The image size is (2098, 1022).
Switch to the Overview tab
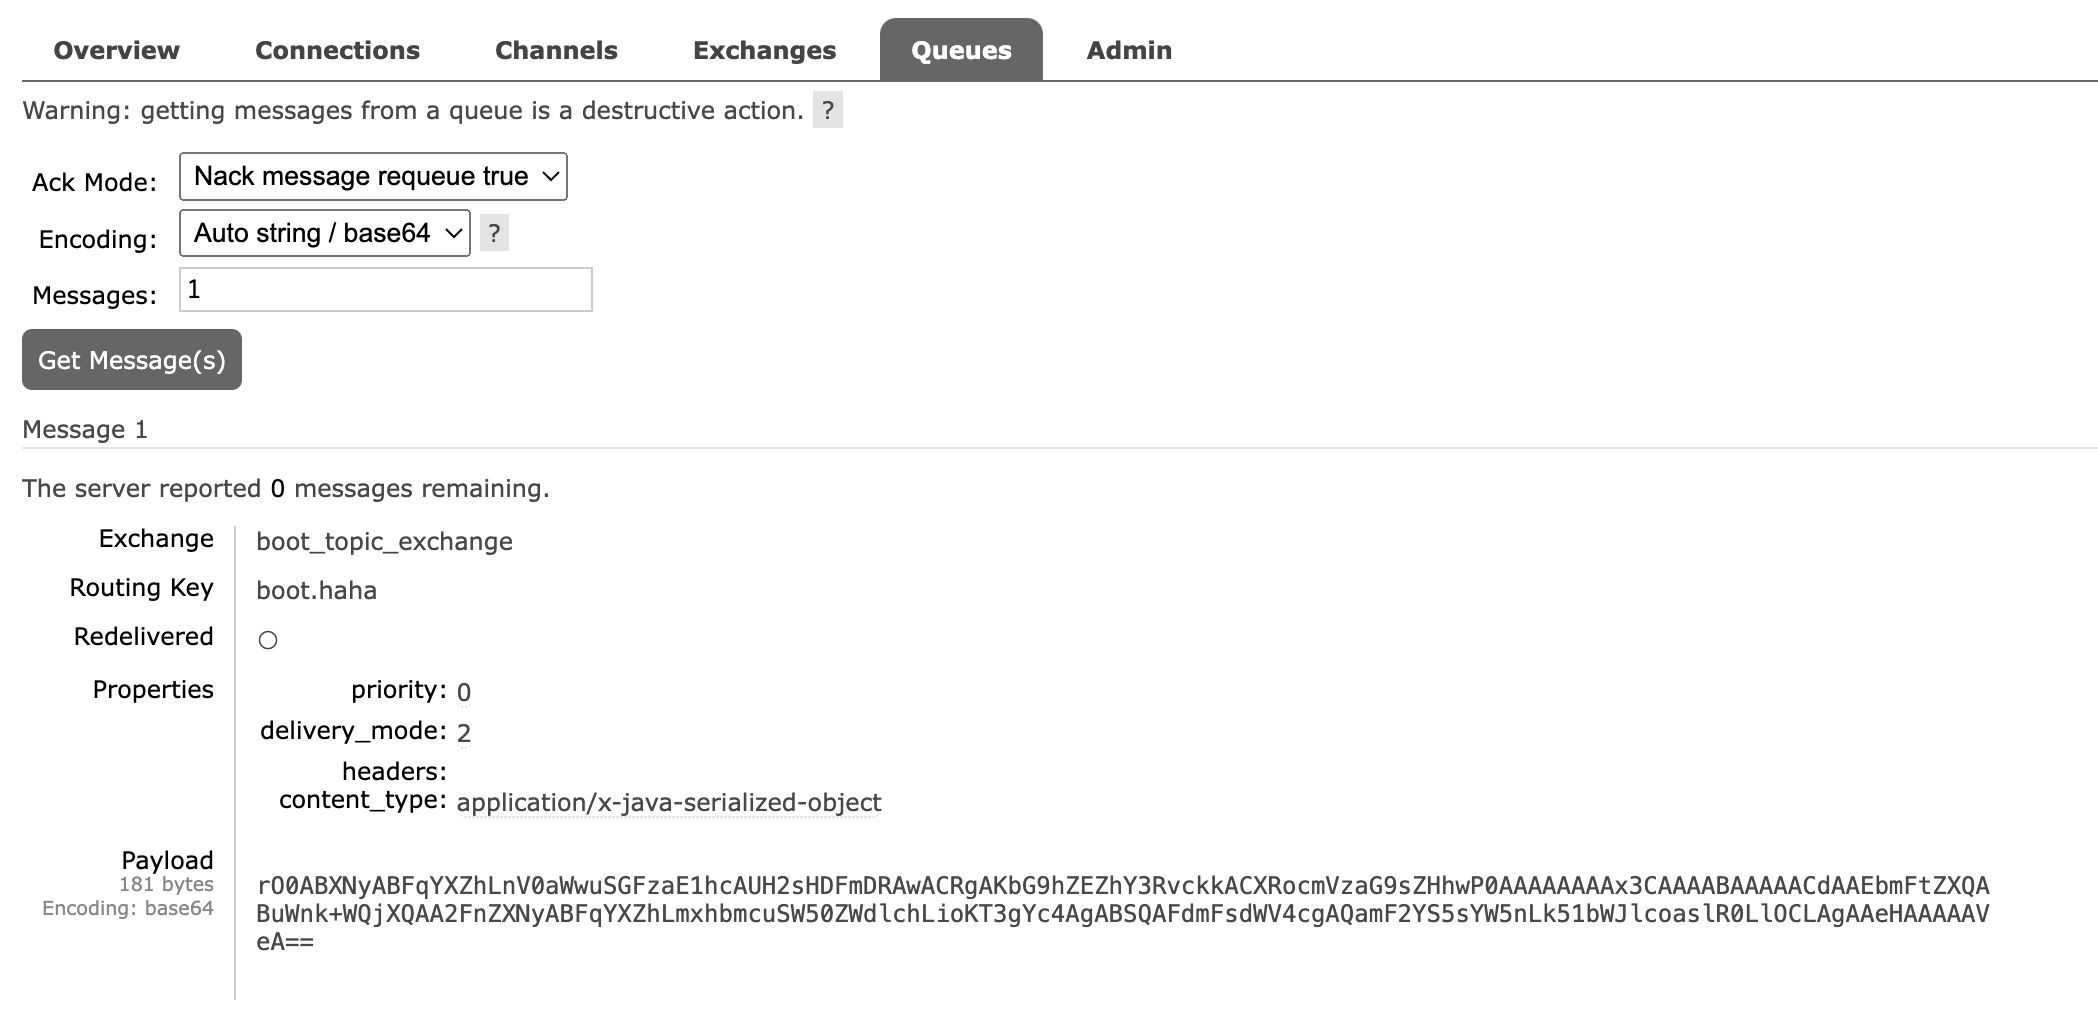116,50
